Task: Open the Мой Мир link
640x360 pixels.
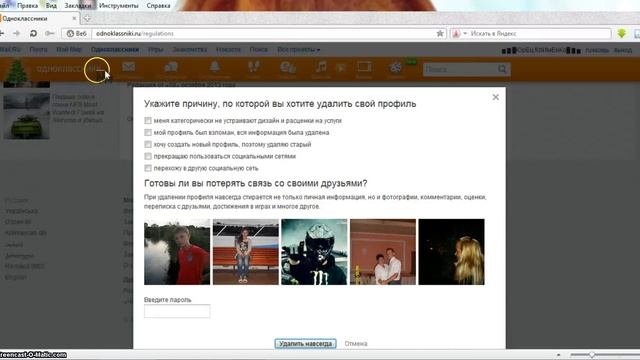Action: (x=69, y=49)
